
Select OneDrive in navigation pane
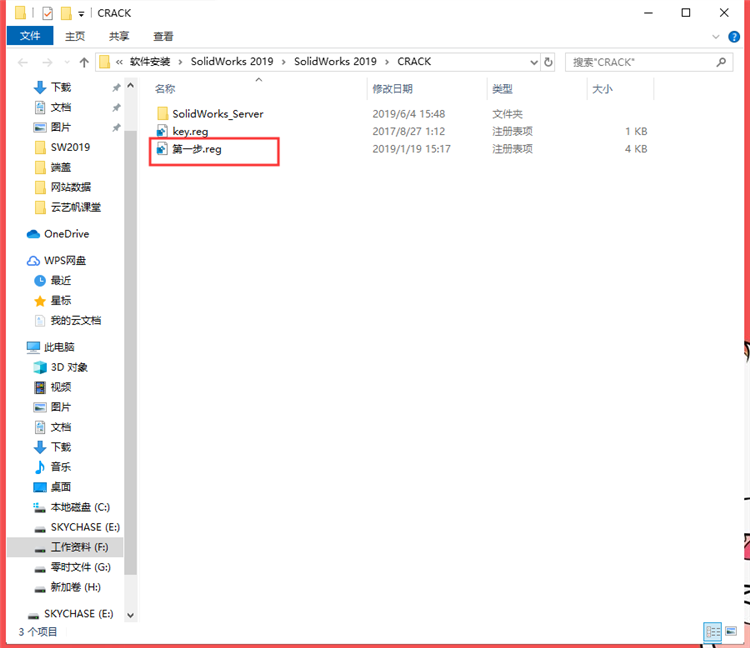click(x=66, y=234)
